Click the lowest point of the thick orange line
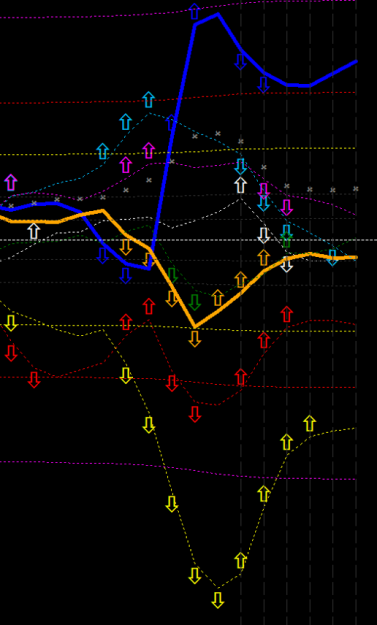 point(194,327)
